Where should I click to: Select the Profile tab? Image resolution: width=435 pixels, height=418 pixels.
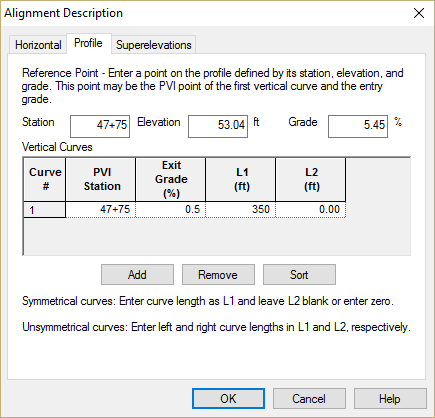click(89, 43)
